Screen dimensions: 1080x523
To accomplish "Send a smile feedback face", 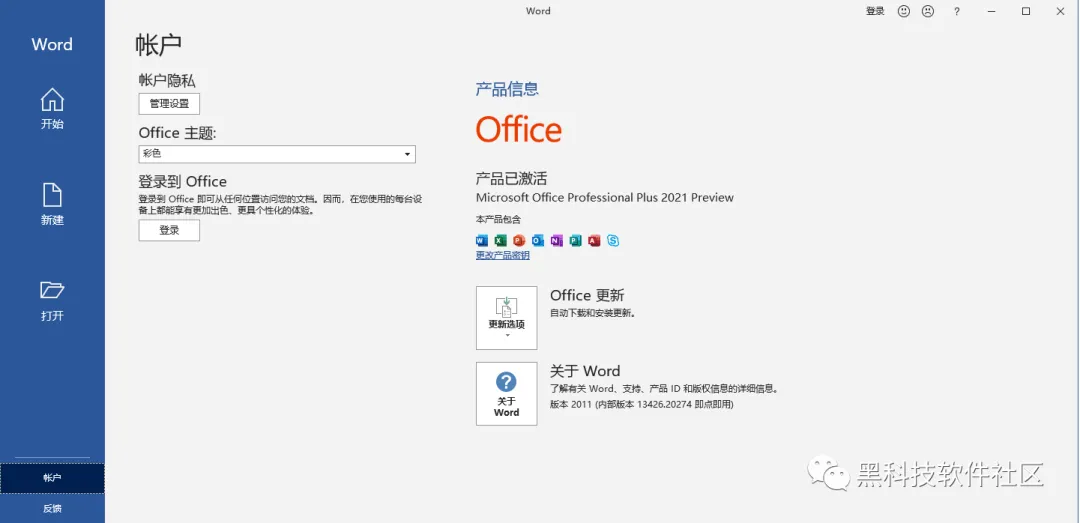I will tap(904, 11).
